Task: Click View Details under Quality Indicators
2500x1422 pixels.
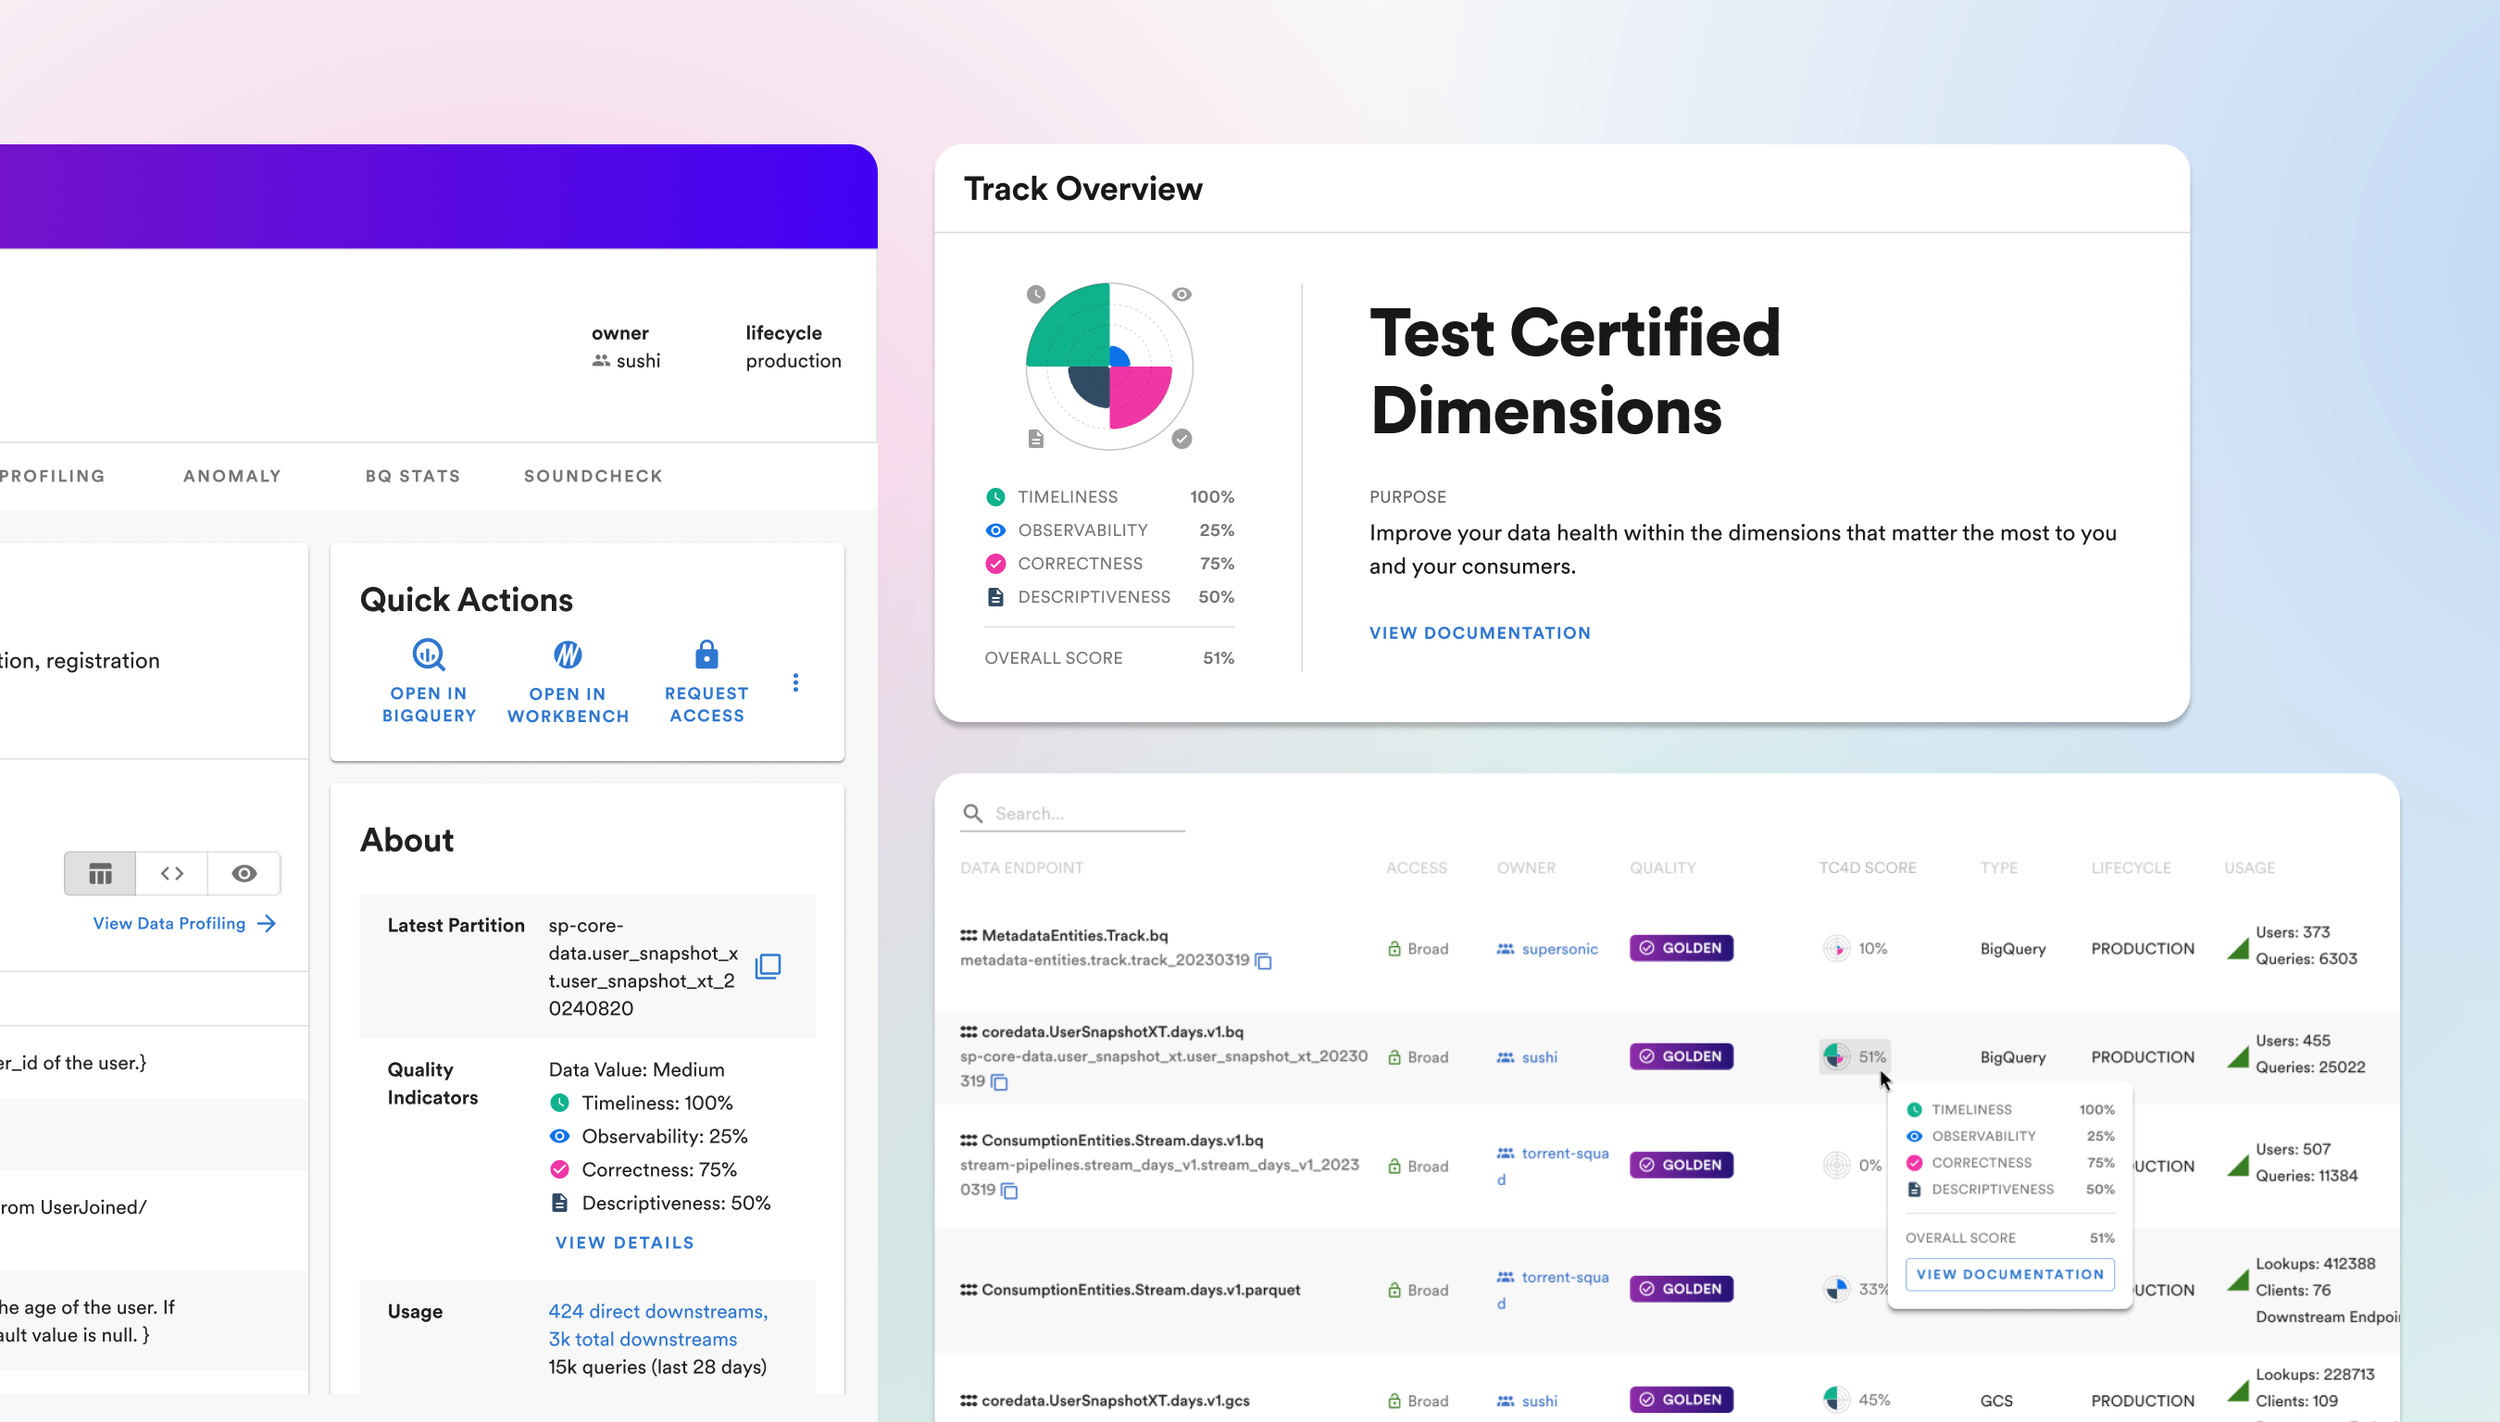Action: 624,1242
